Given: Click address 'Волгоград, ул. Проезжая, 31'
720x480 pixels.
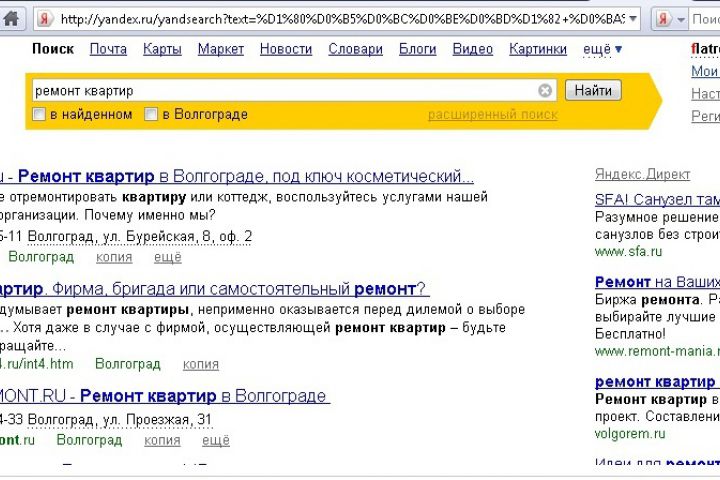Looking at the screenshot, I should tap(119, 420).
